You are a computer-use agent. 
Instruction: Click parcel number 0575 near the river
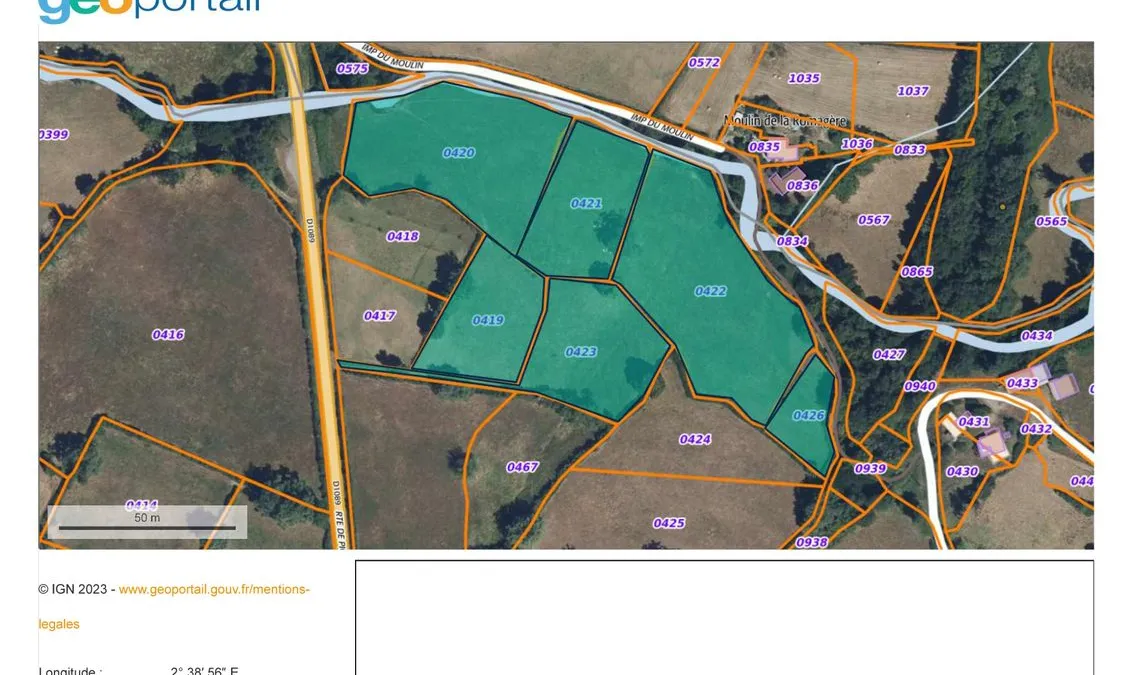352,69
